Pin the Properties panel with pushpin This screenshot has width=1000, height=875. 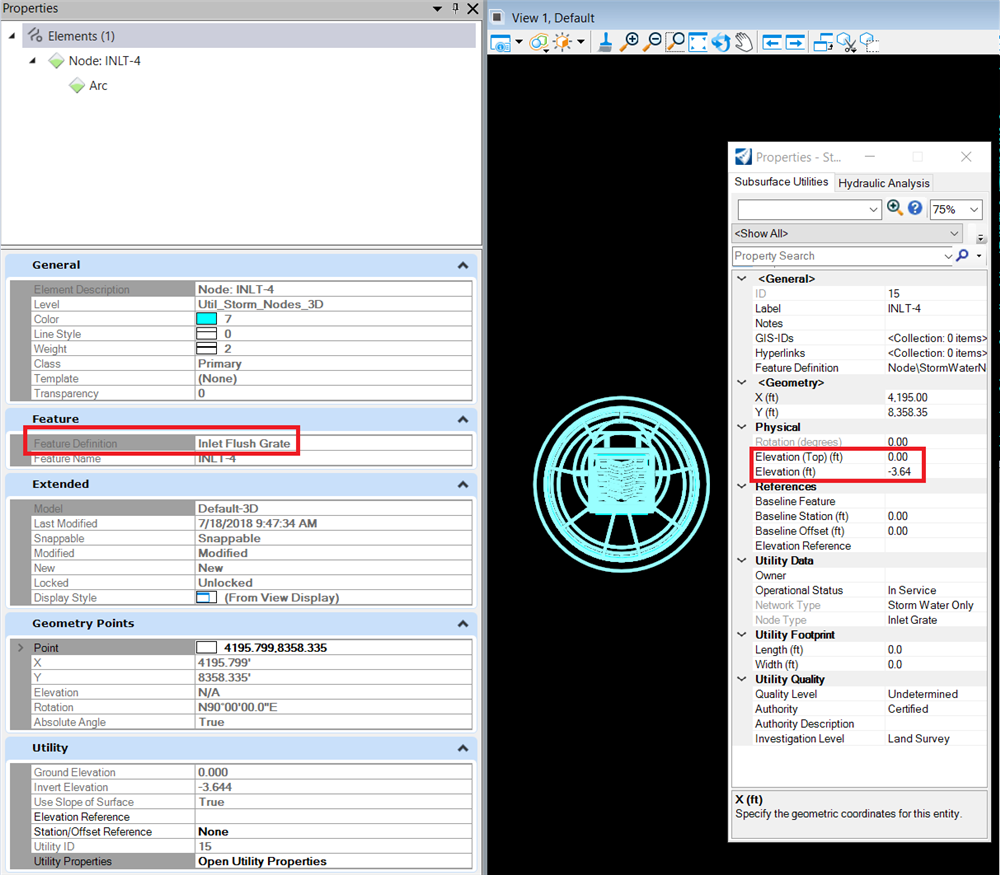455,9
